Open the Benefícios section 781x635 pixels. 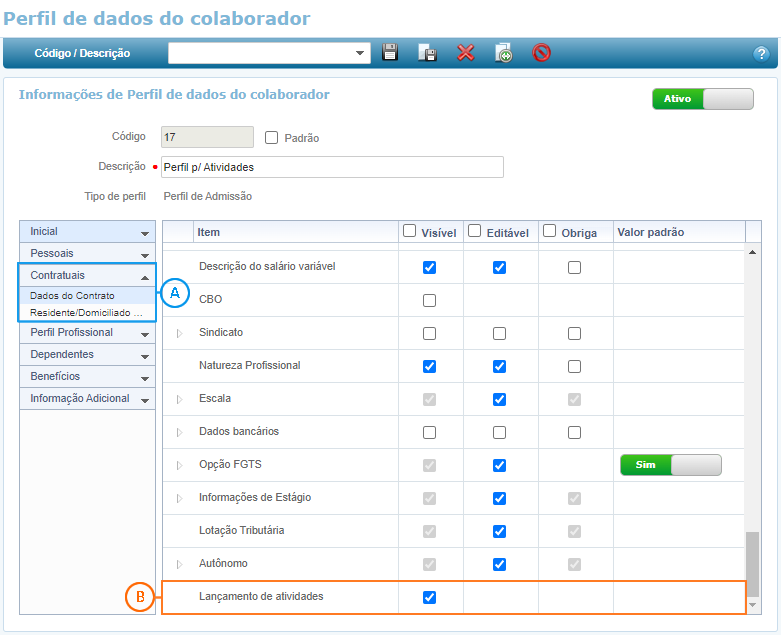pyautogui.click(x=88, y=377)
